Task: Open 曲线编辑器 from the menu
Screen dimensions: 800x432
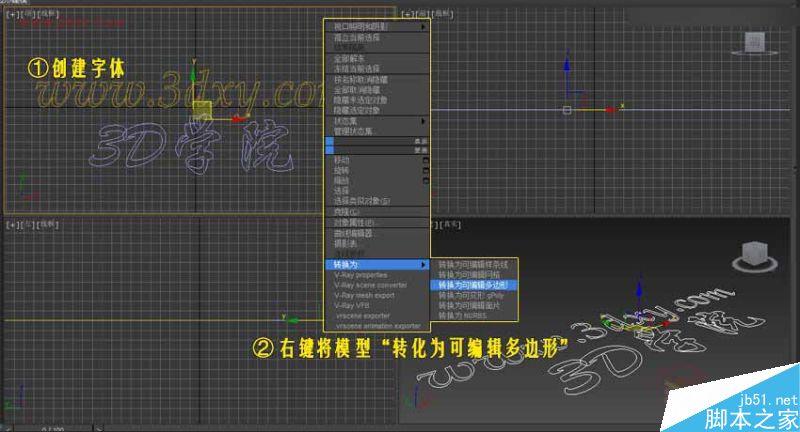Action: (353, 234)
